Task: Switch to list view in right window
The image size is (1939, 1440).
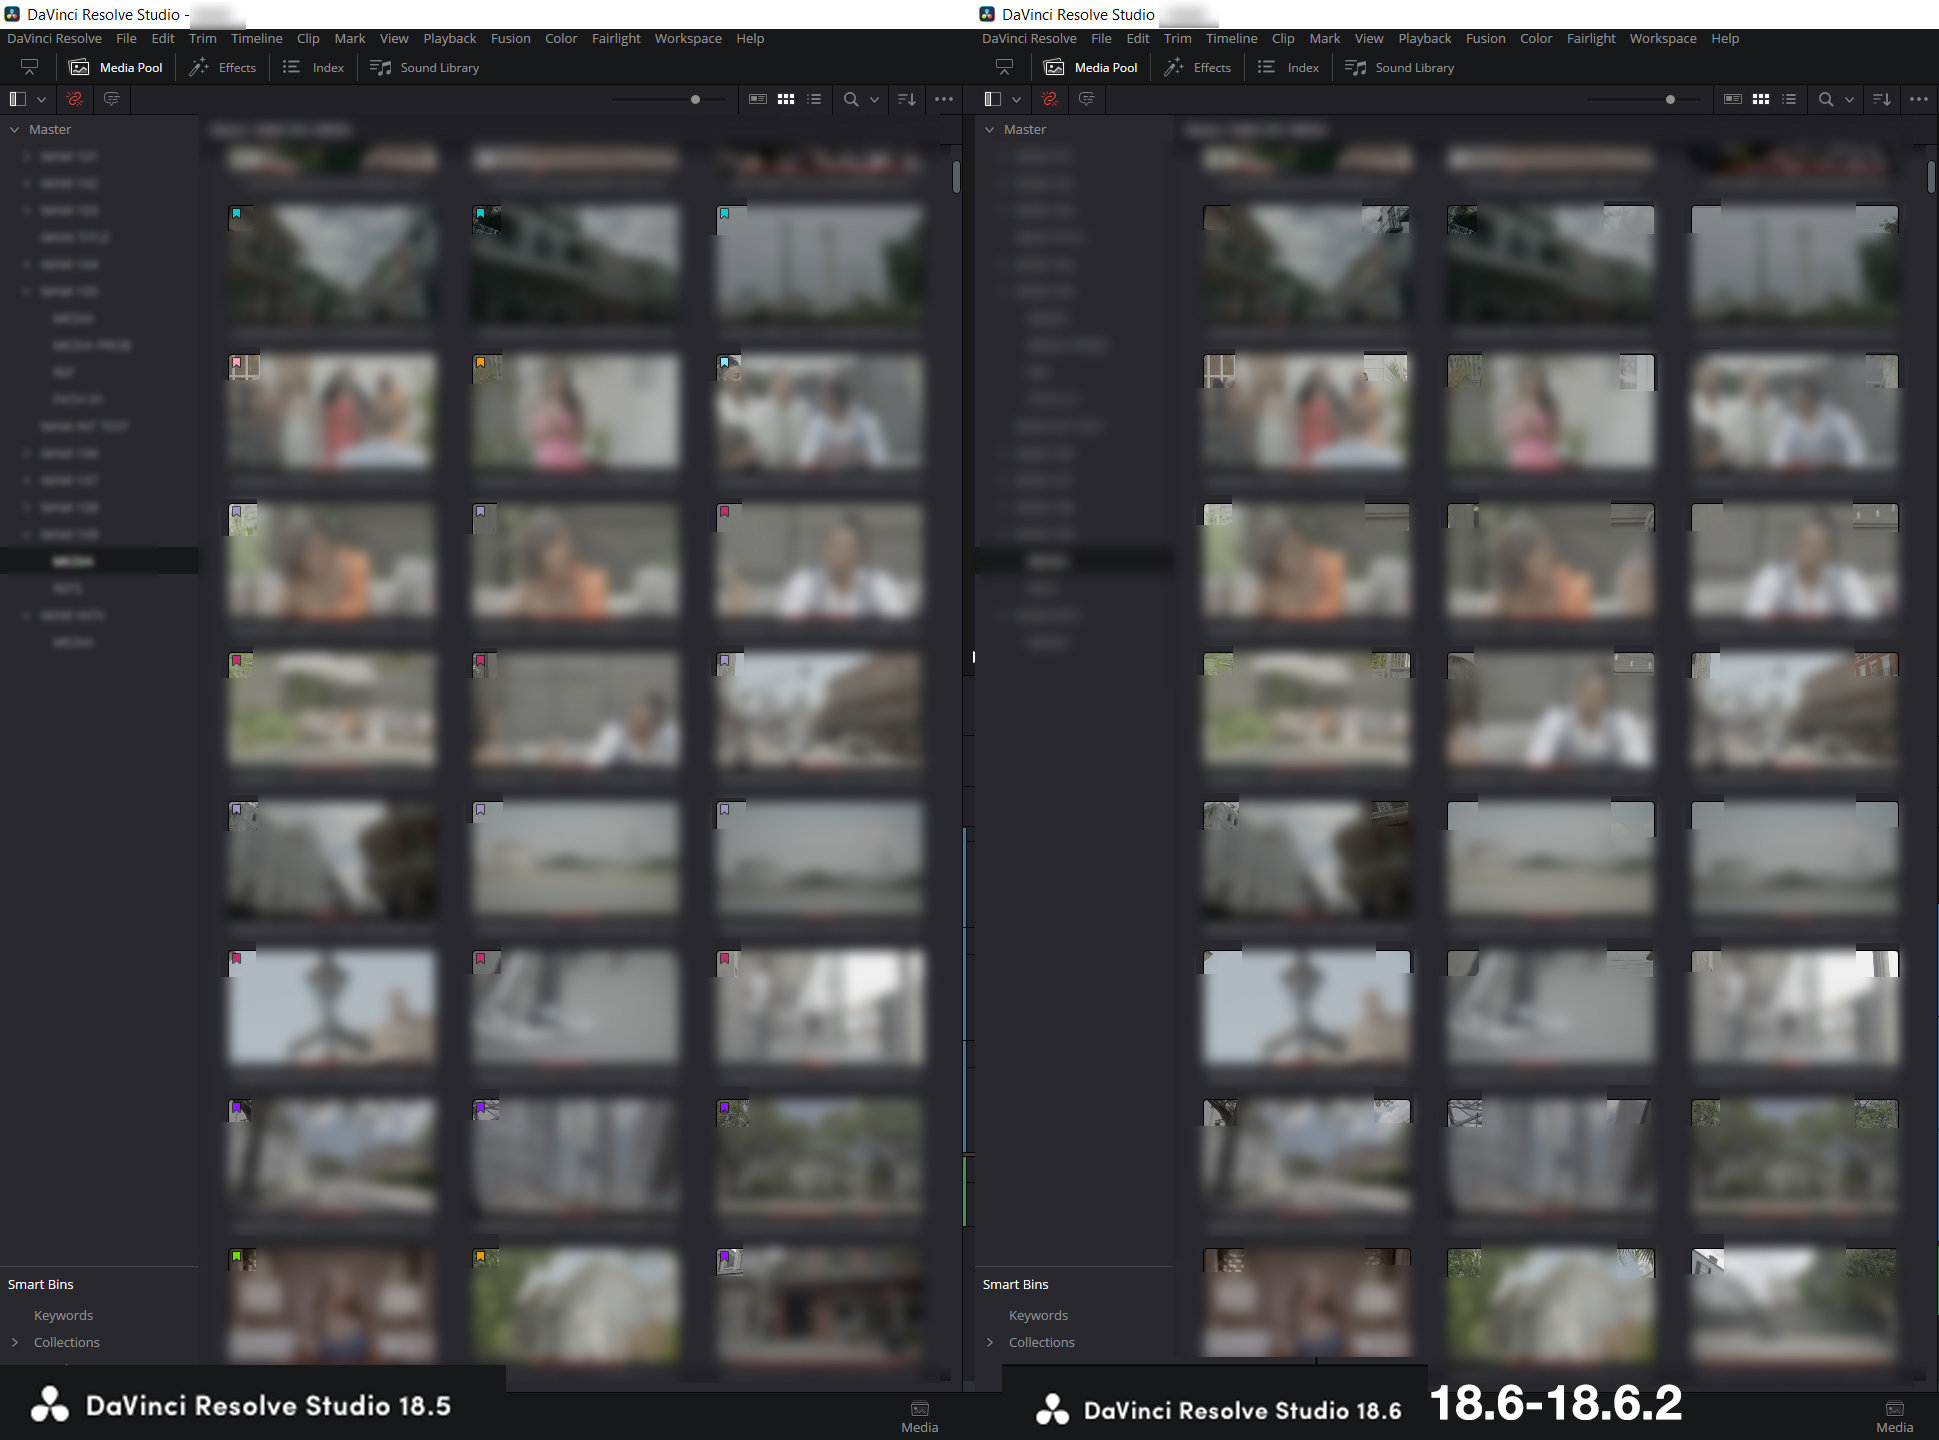Action: (1789, 99)
